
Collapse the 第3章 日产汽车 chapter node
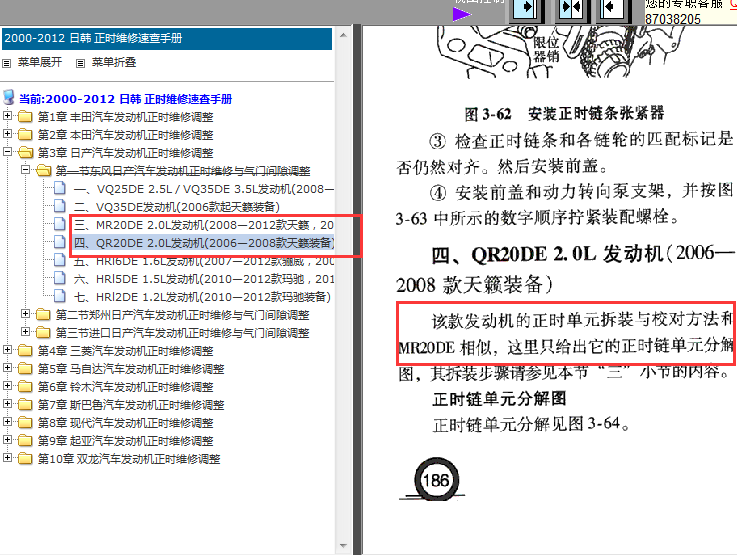point(7,151)
